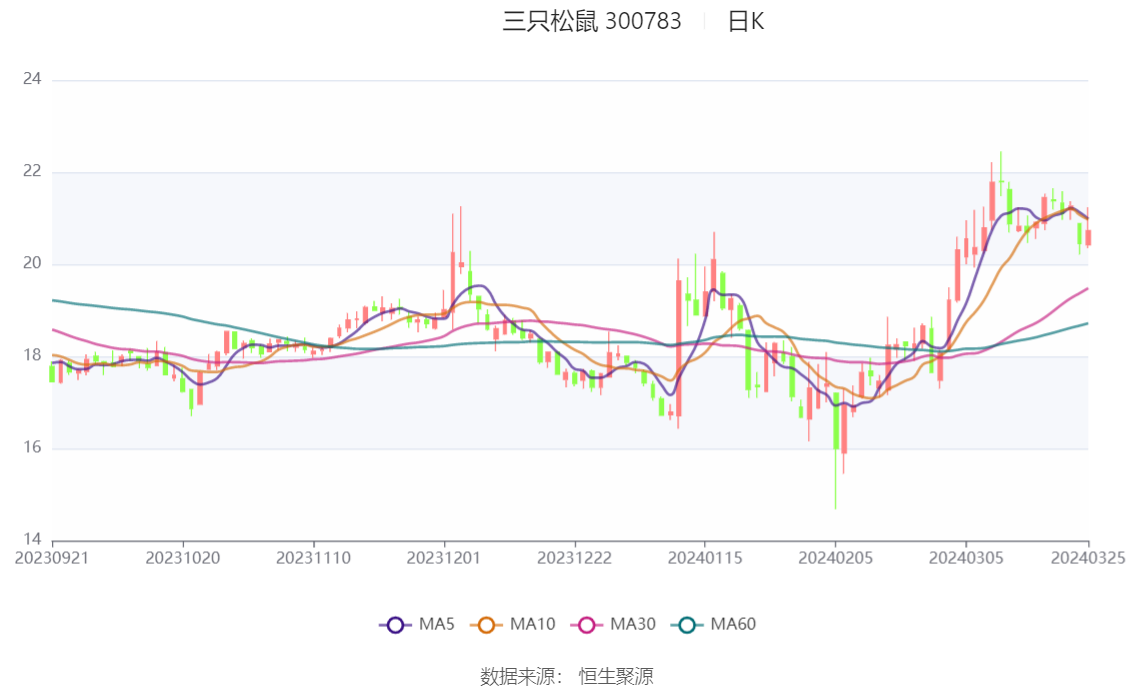Click the 20240305 date axis marker
Screen dimensions: 1134x689
click(x=966, y=558)
